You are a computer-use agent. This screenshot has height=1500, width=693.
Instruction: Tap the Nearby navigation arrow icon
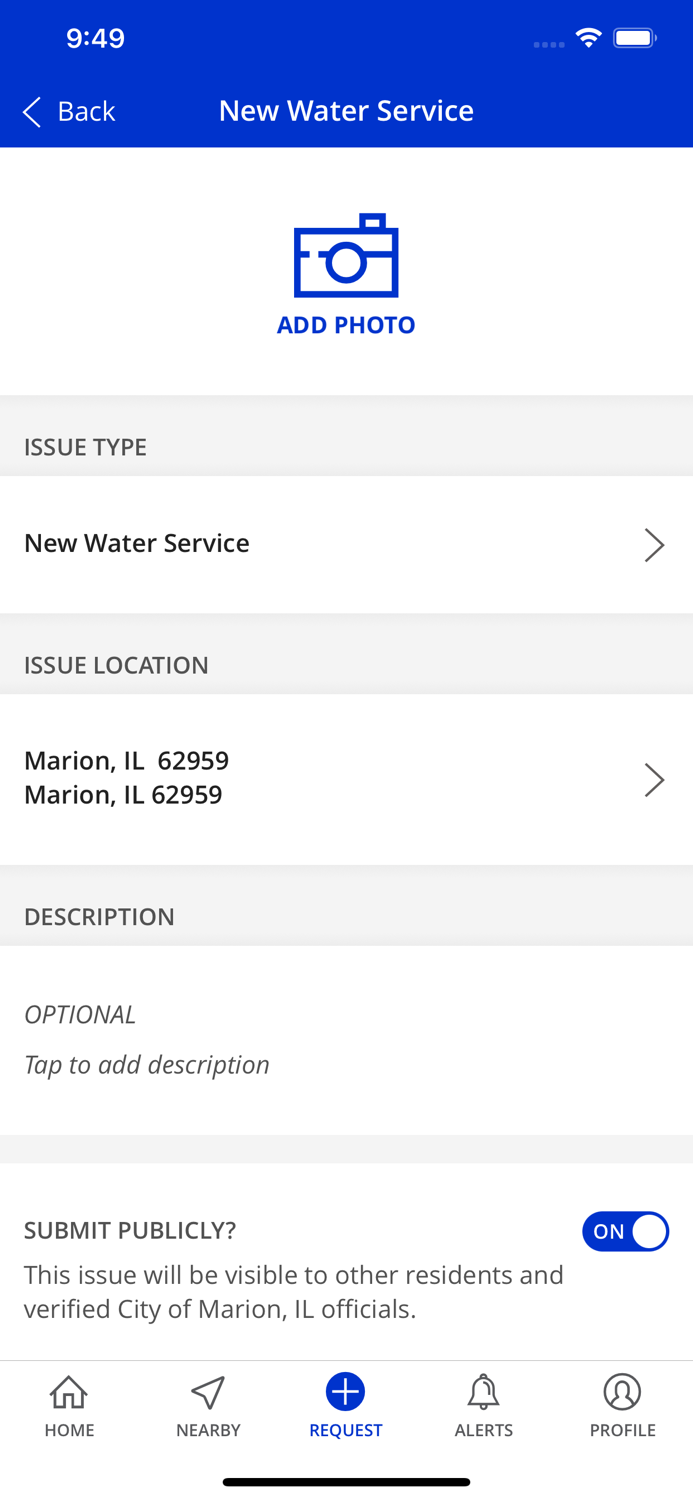[208, 1391]
